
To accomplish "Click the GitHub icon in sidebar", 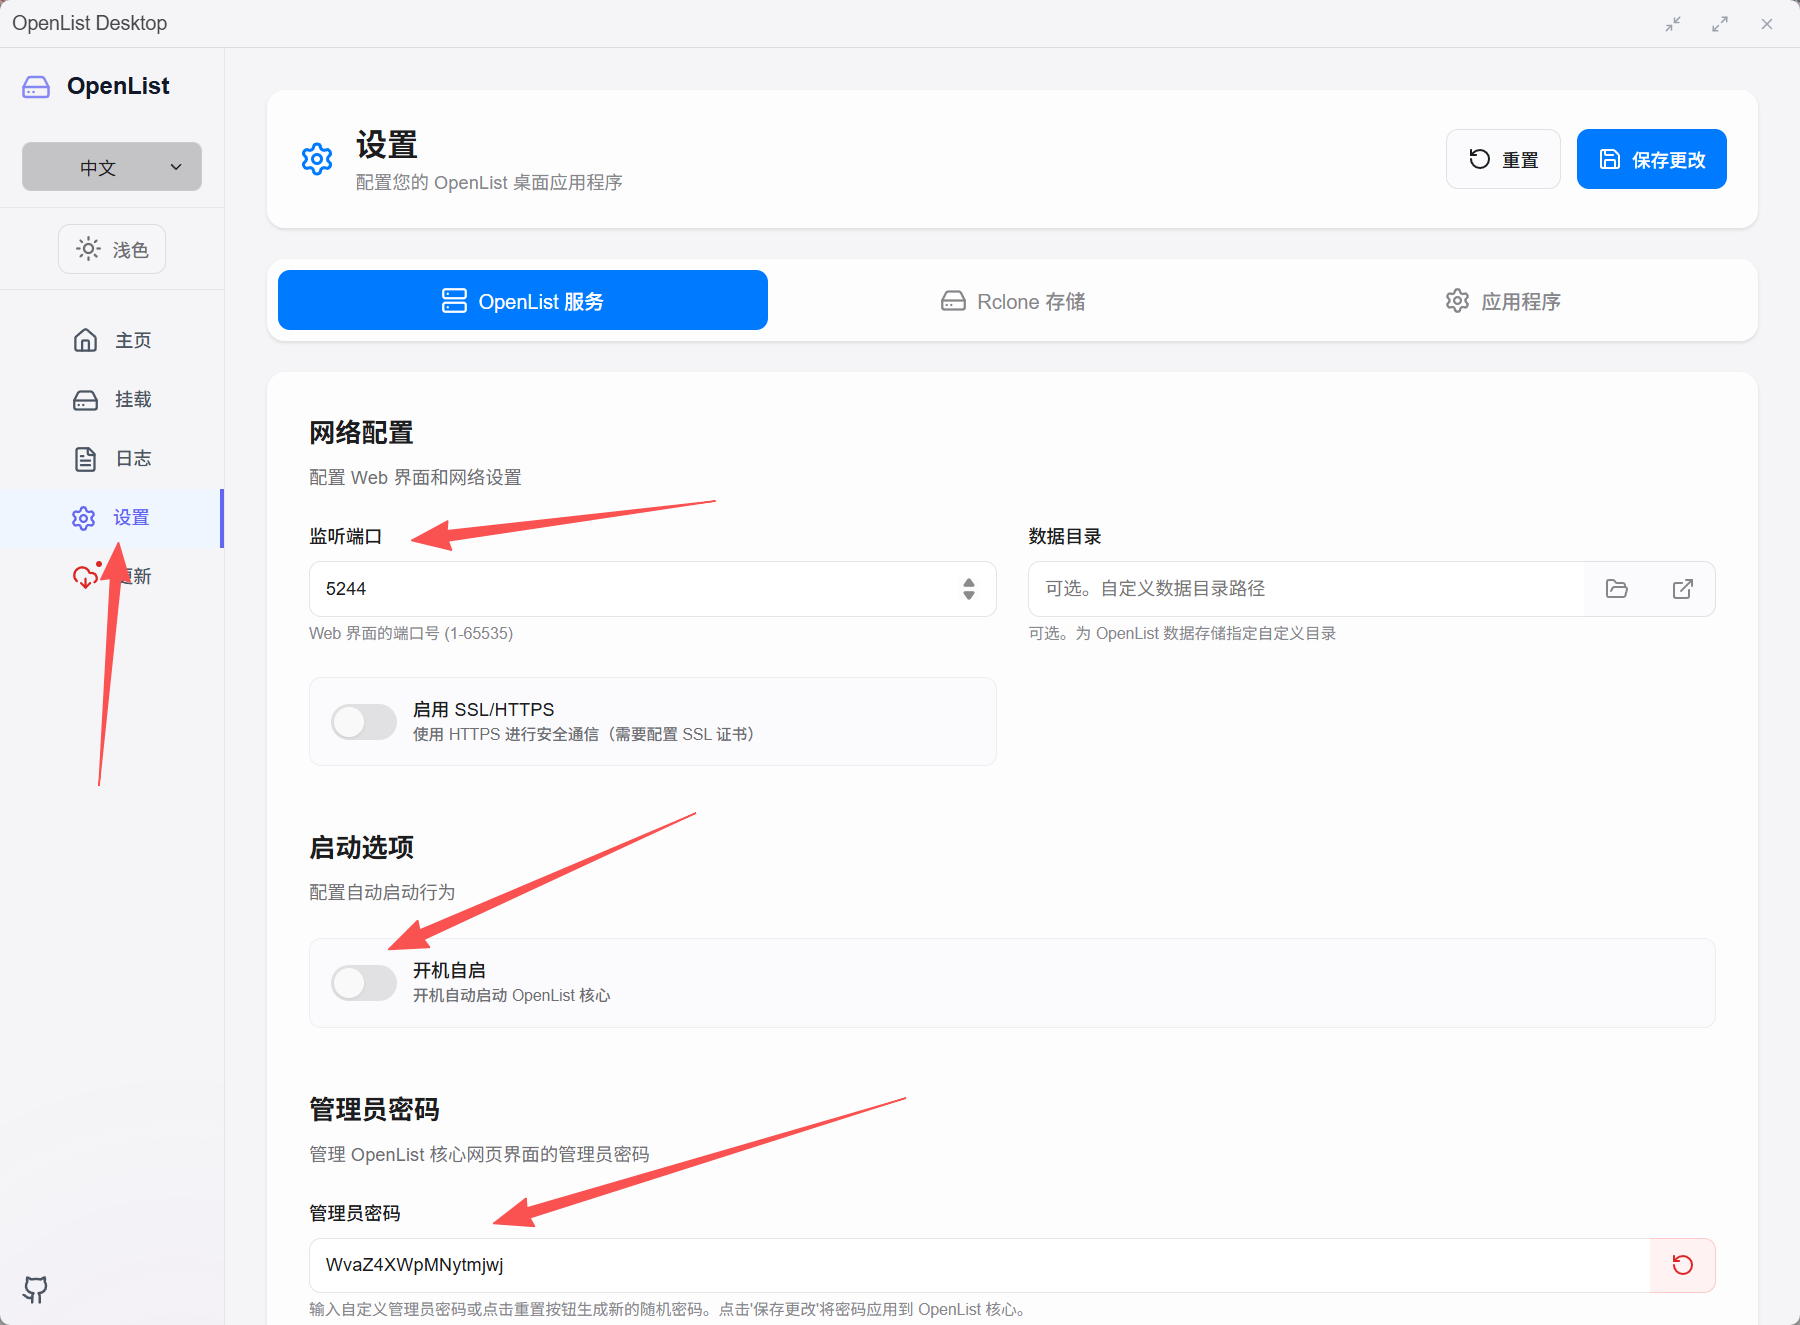I will [x=35, y=1289].
